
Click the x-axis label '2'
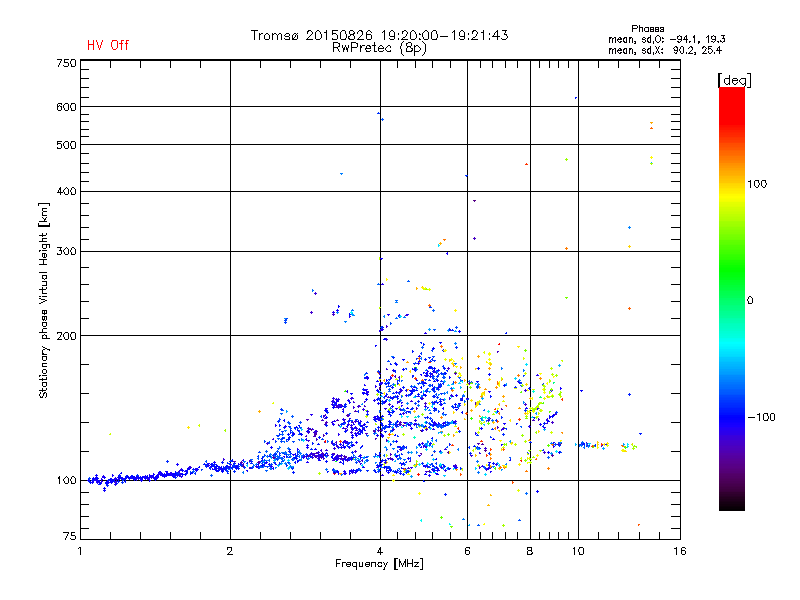coord(230,551)
